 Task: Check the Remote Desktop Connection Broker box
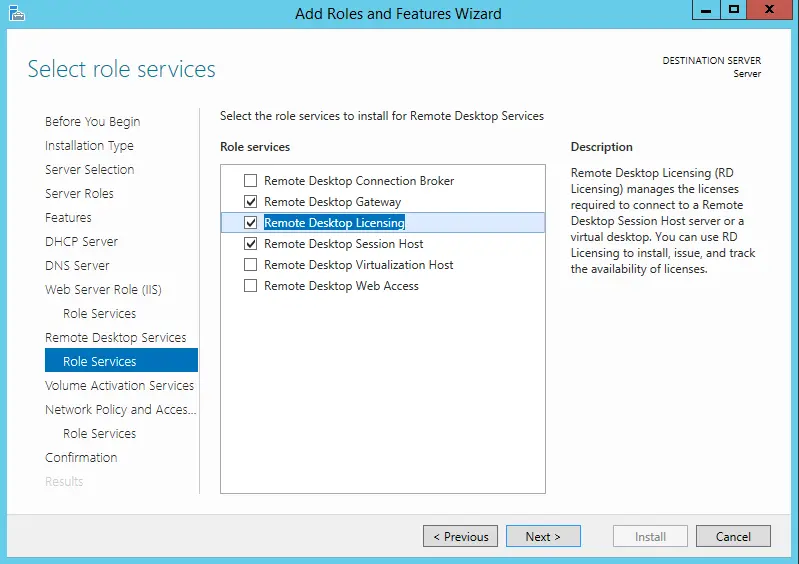tap(250, 181)
